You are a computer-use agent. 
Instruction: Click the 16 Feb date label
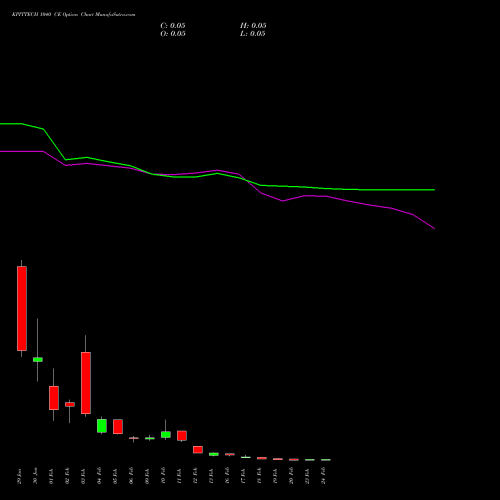[x=228, y=476]
